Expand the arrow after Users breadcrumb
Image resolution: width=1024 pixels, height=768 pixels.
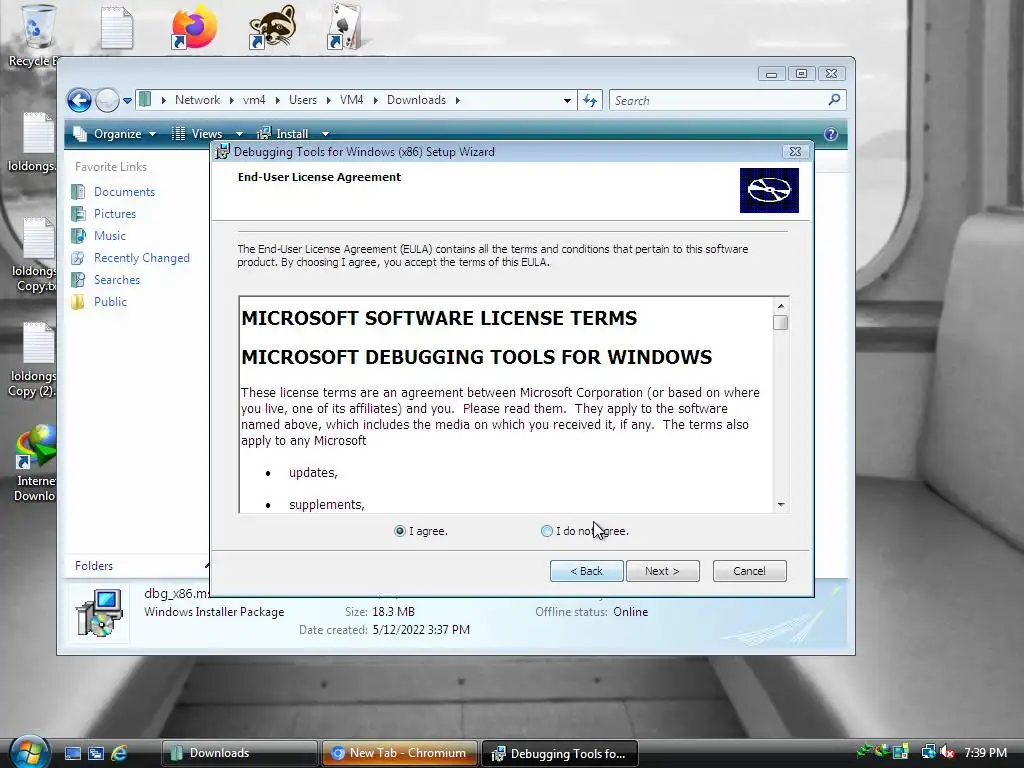click(328, 100)
